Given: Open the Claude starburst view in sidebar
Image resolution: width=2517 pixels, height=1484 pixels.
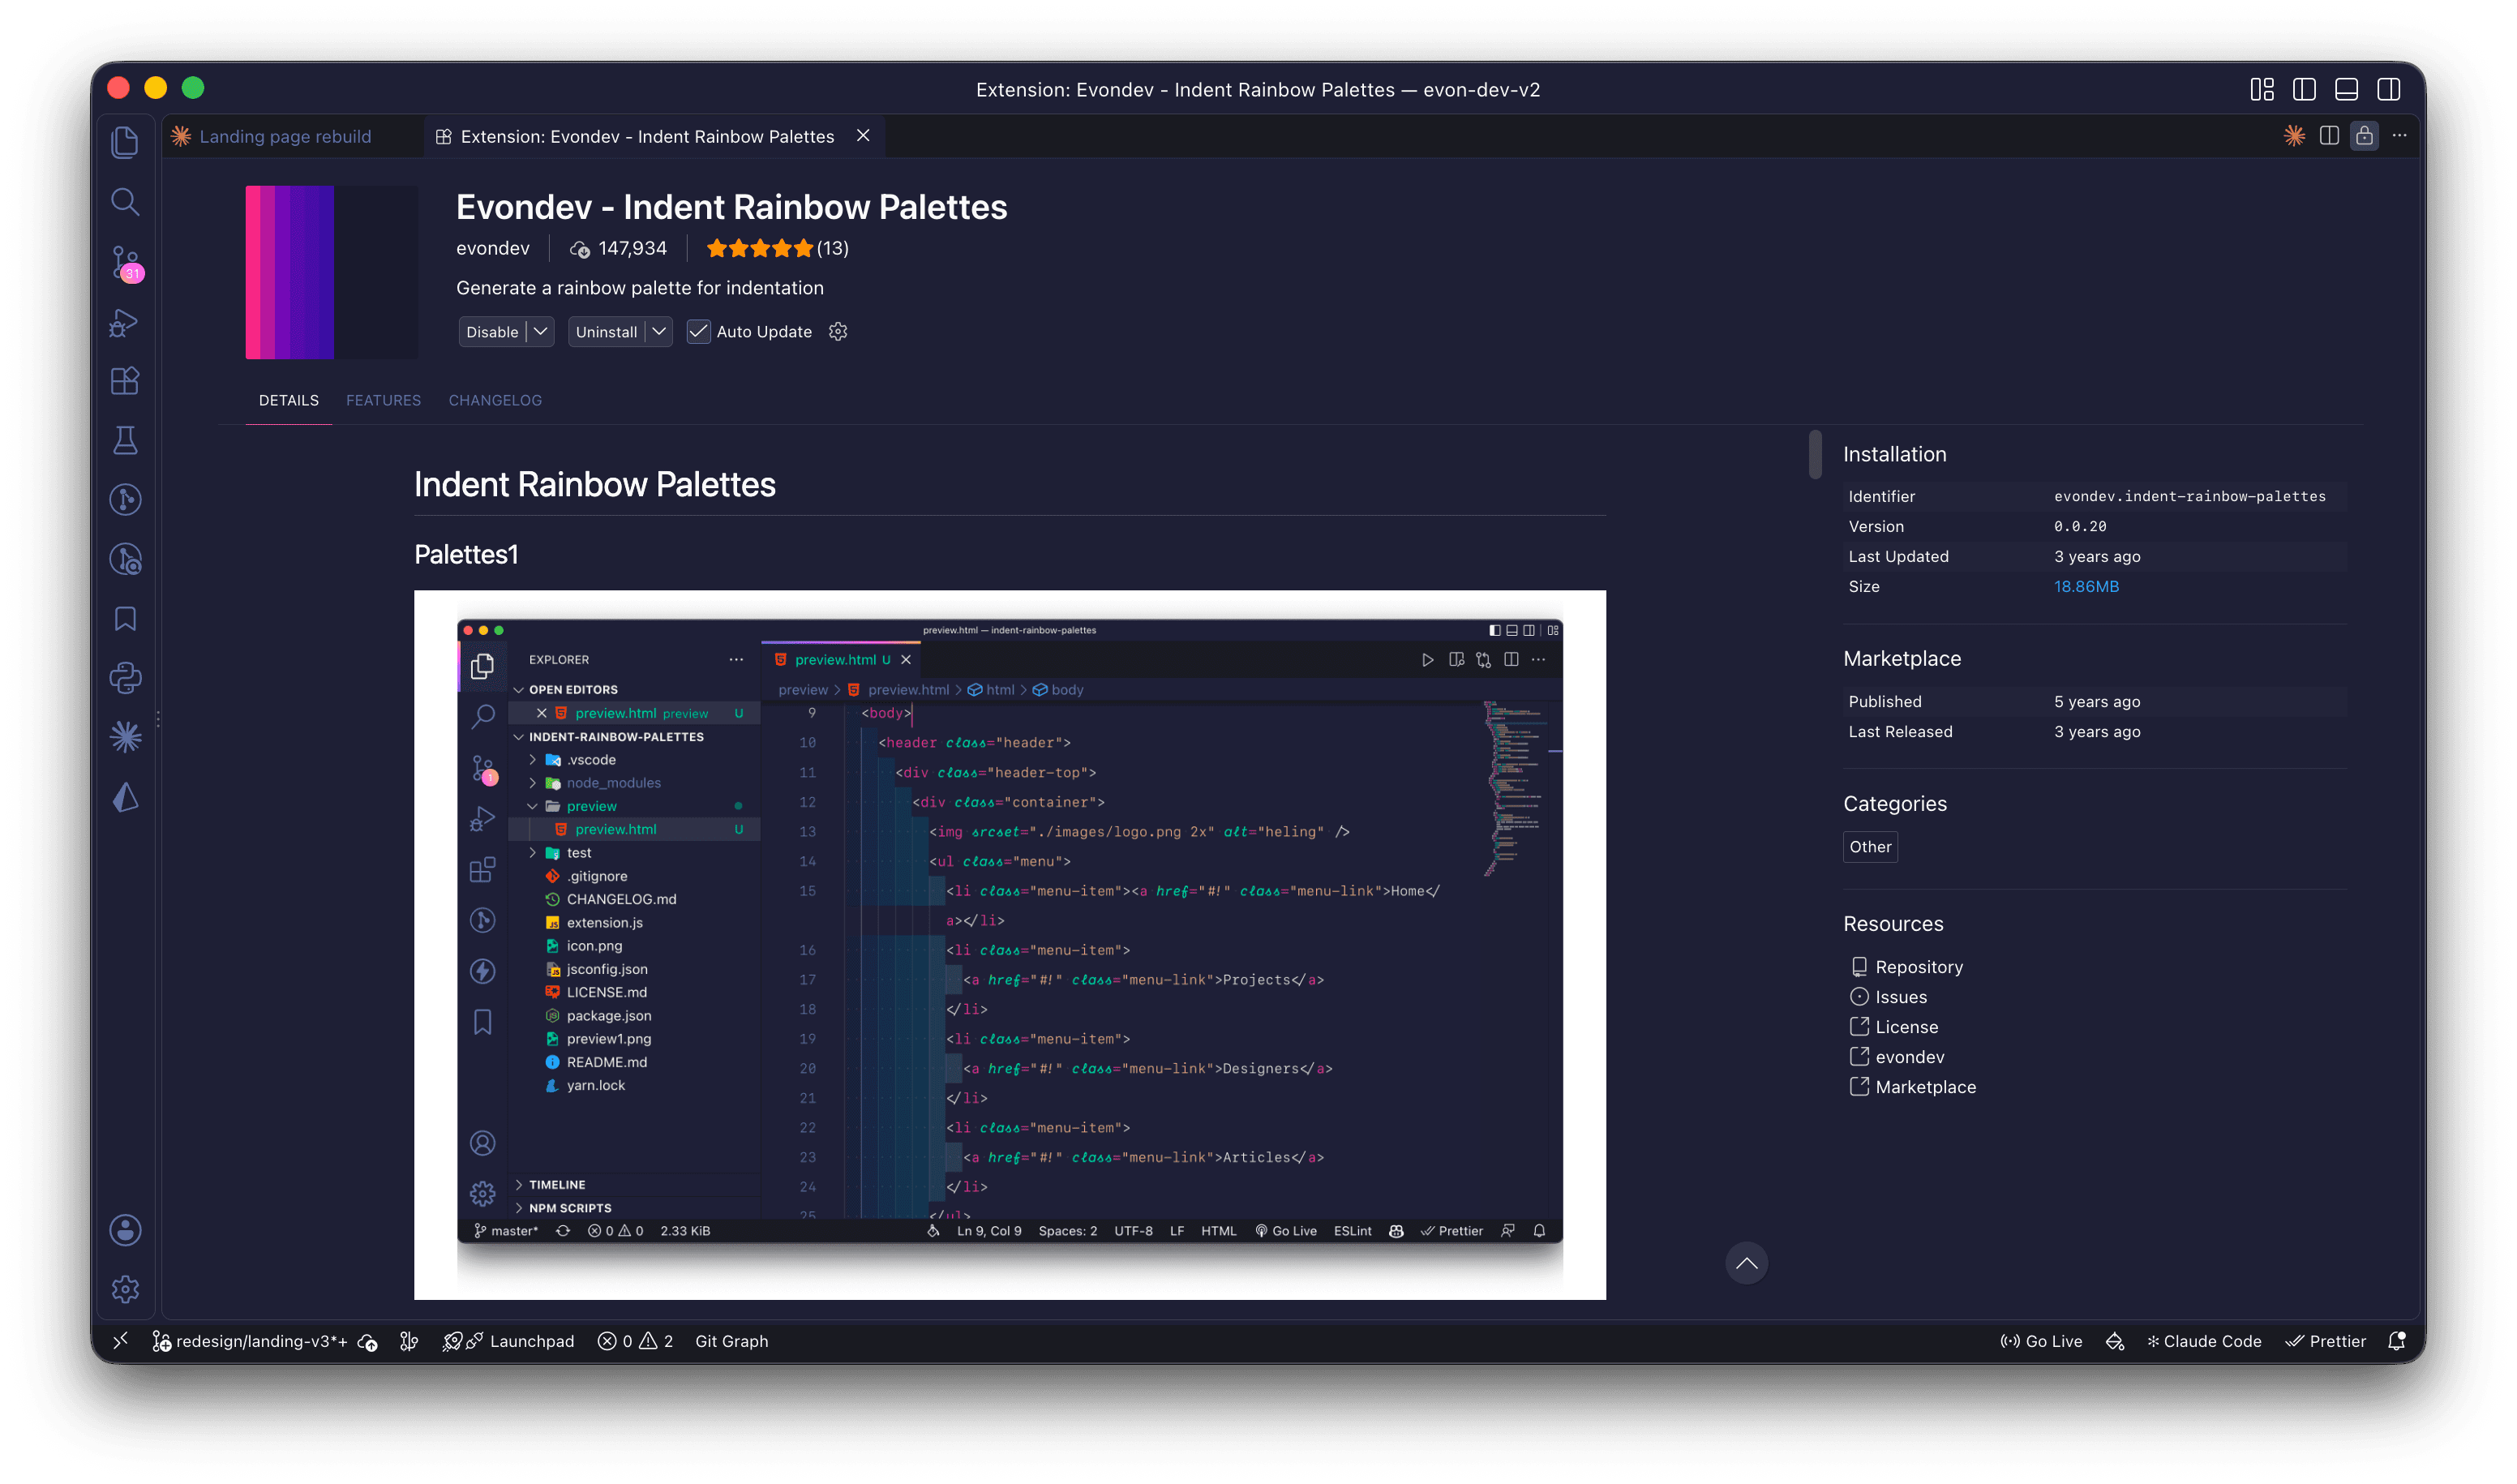Looking at the screenshot, I should tap(125, 737).
